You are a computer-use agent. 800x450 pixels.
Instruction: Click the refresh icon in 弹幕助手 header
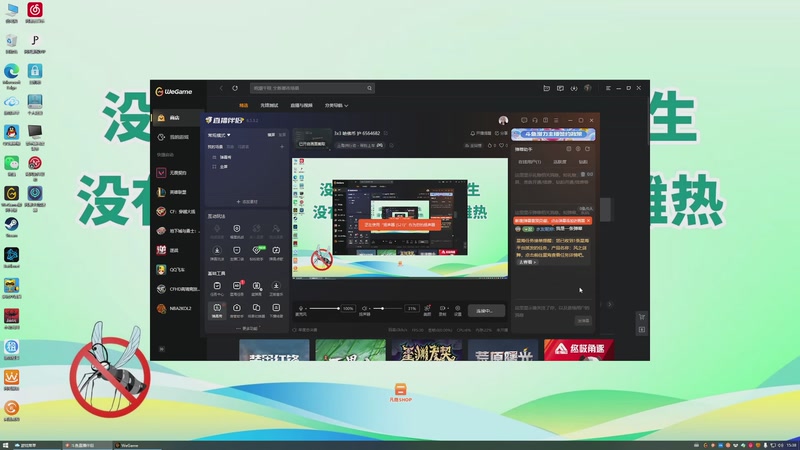click(x=587, y=149)
